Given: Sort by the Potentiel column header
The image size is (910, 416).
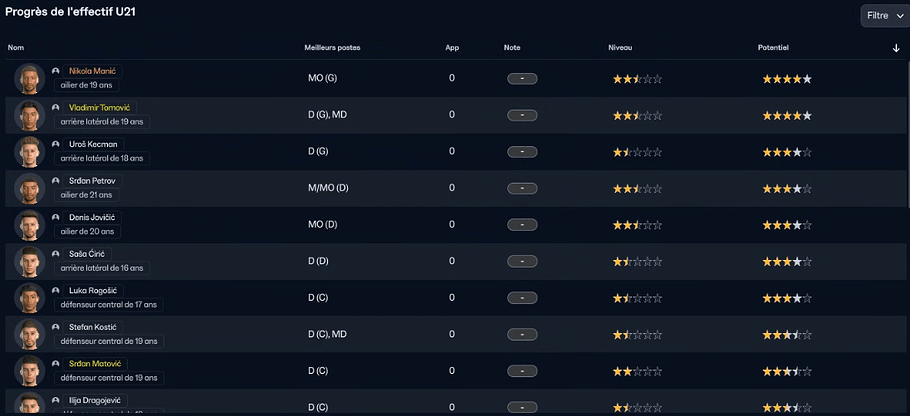Looking at the screenshot, I should (773, 48).
